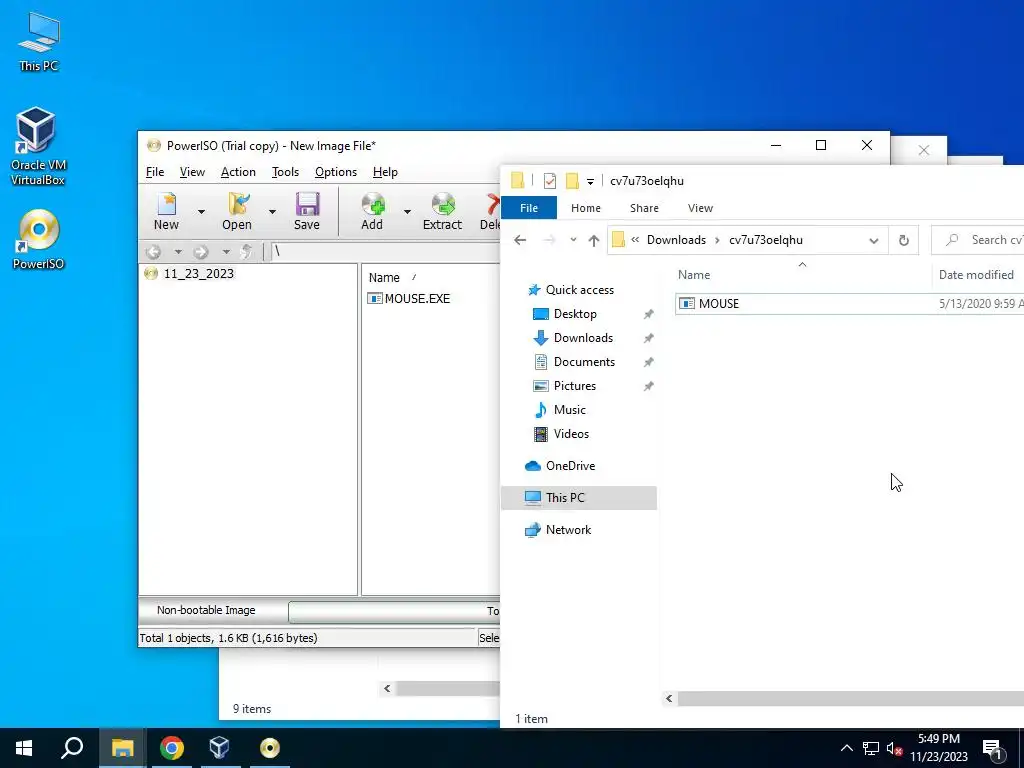
Task: Click Explorer horizontal scrollbar left arrow
Action: (669, 699)
